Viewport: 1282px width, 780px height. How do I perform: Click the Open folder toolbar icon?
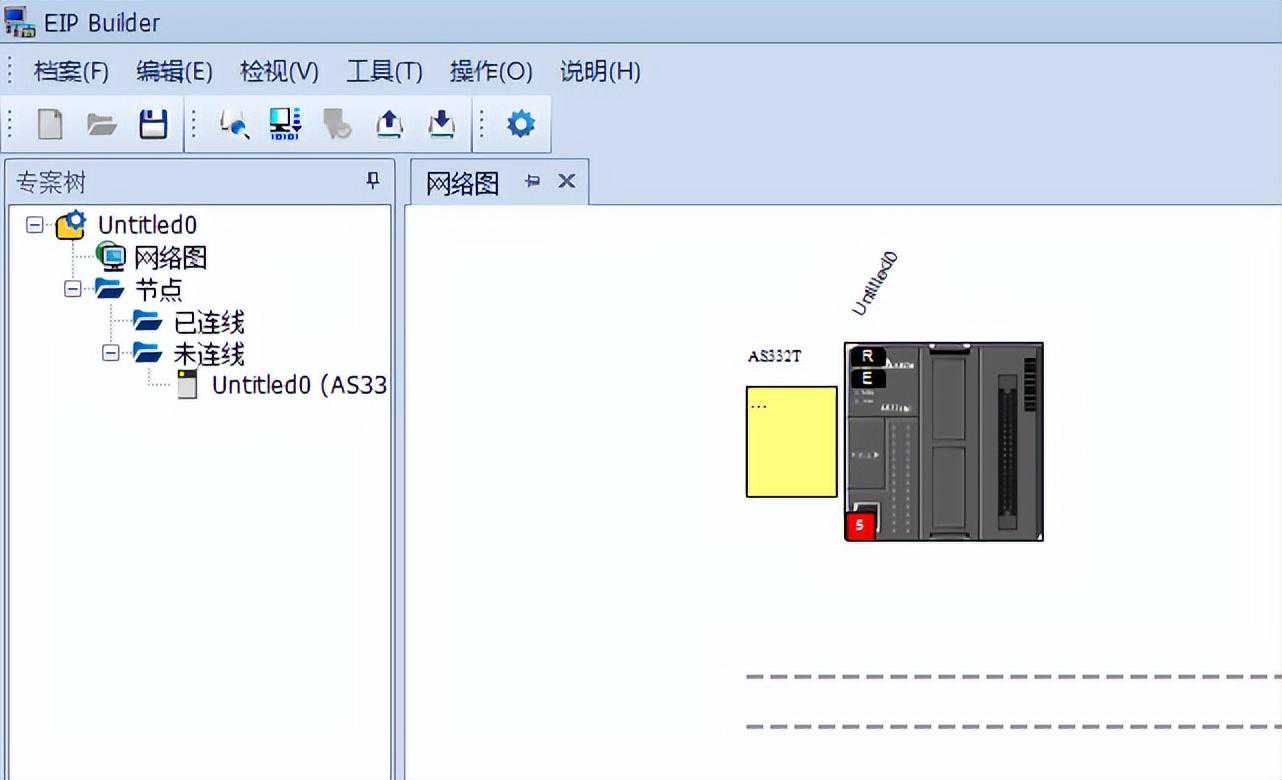click(101, 124)
